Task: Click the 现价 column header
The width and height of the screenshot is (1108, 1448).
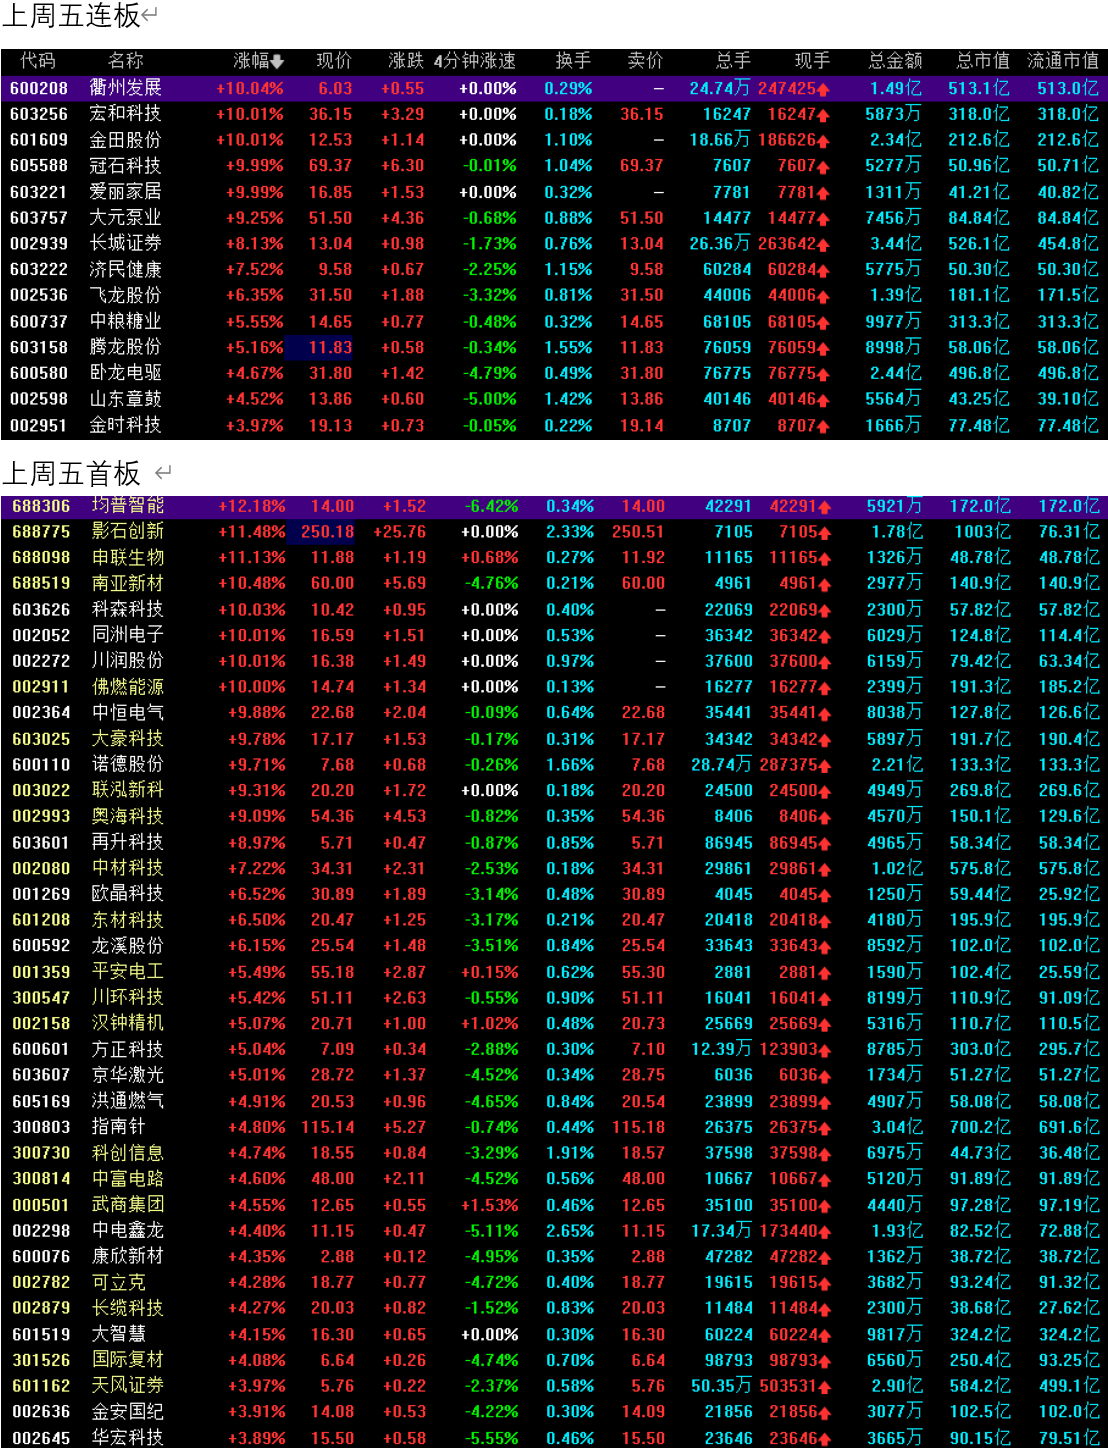Action: point(334,61)
